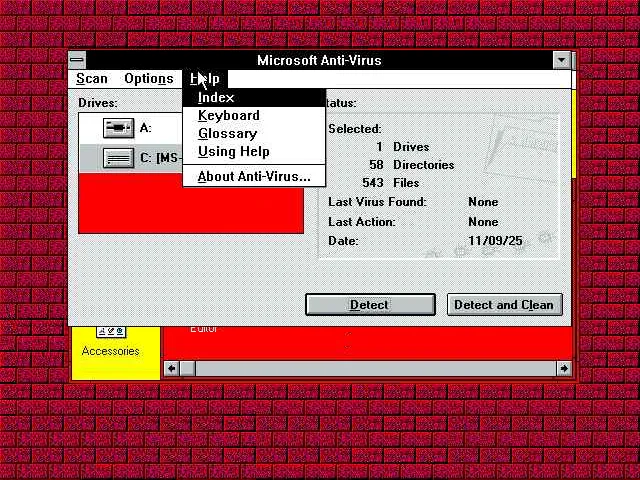The width and height of the screenshot is (640, 480).
Task: Click the 'Drives:' label
Action: point(98,103)
